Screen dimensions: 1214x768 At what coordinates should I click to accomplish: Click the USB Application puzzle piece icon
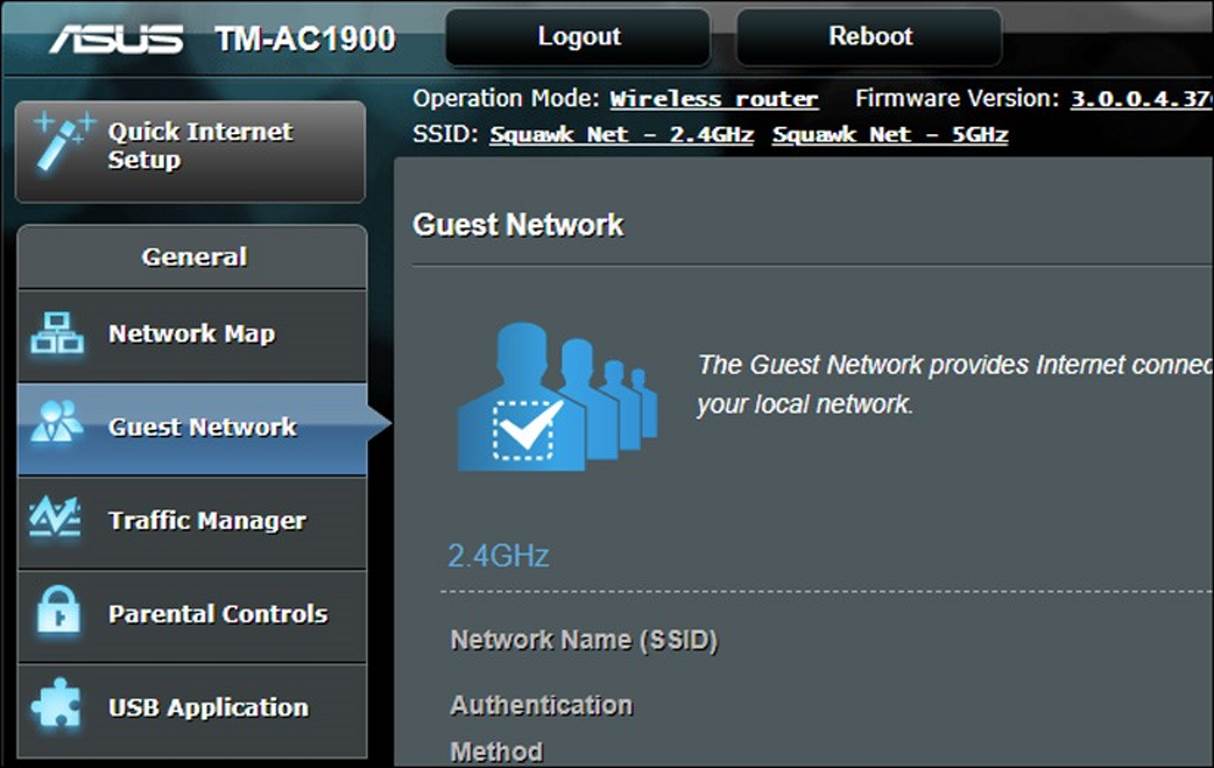click(57, 706)
